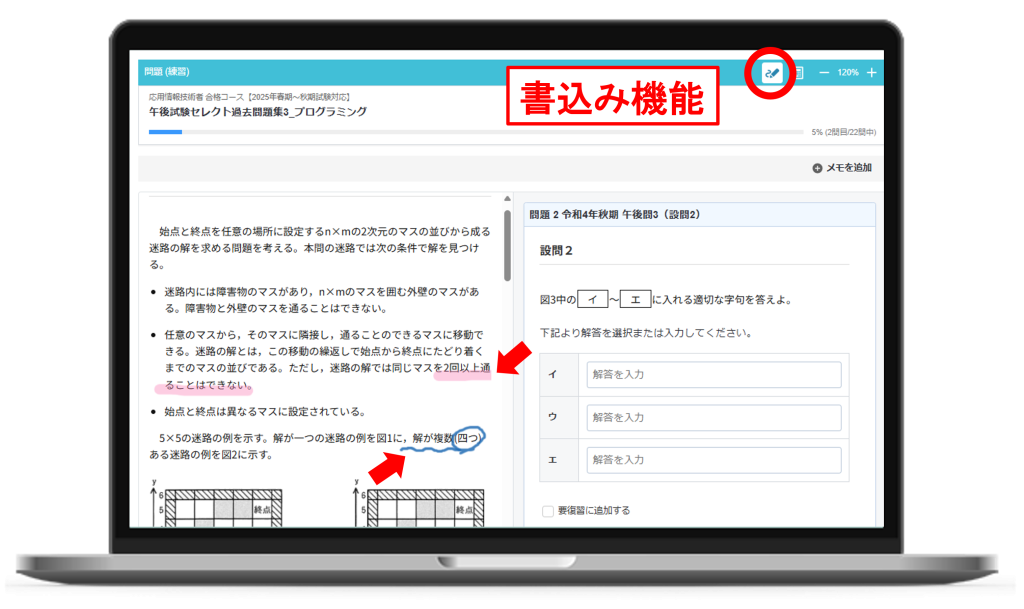The width and height of the screenshot is (1024, 609).
Task: Click the plus icon beside メモを追加
Action: pyautogui.click(x=817, y=168)
